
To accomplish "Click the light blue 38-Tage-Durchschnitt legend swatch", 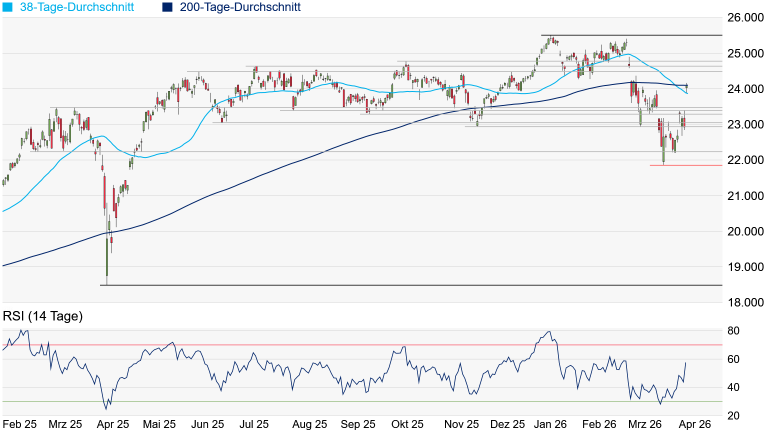I will [x=8, y=7].
